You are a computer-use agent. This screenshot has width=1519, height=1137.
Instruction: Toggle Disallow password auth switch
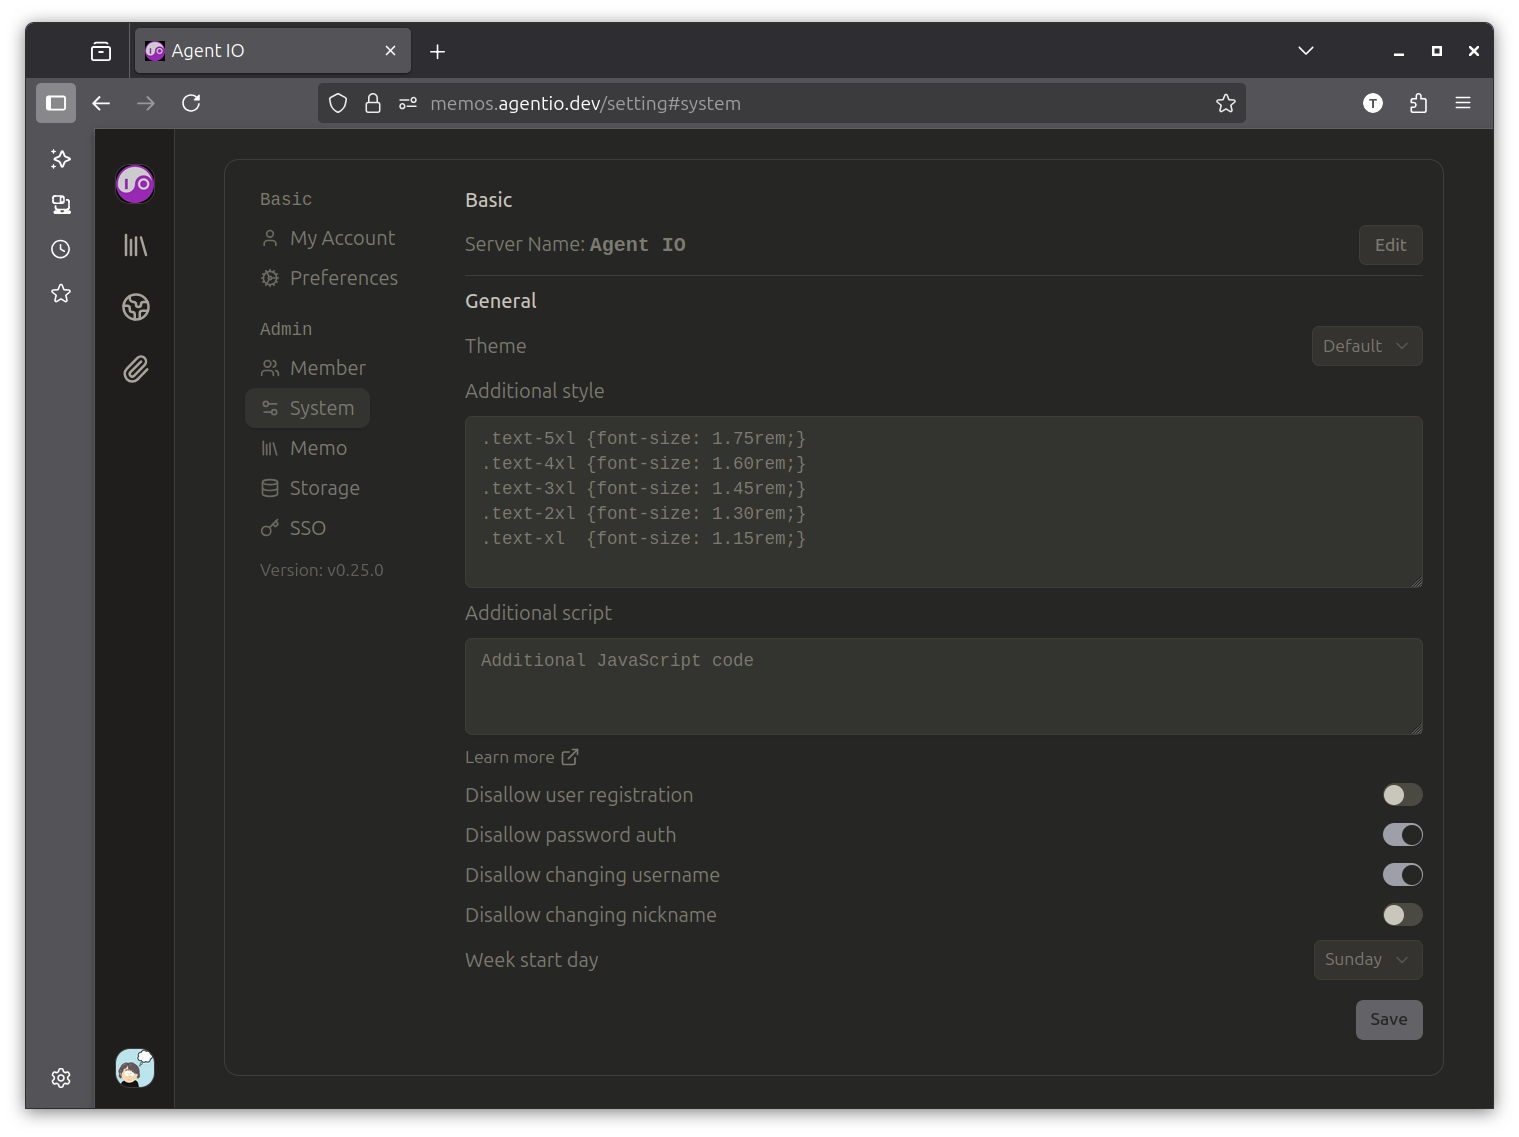[x=1402, y=835]
